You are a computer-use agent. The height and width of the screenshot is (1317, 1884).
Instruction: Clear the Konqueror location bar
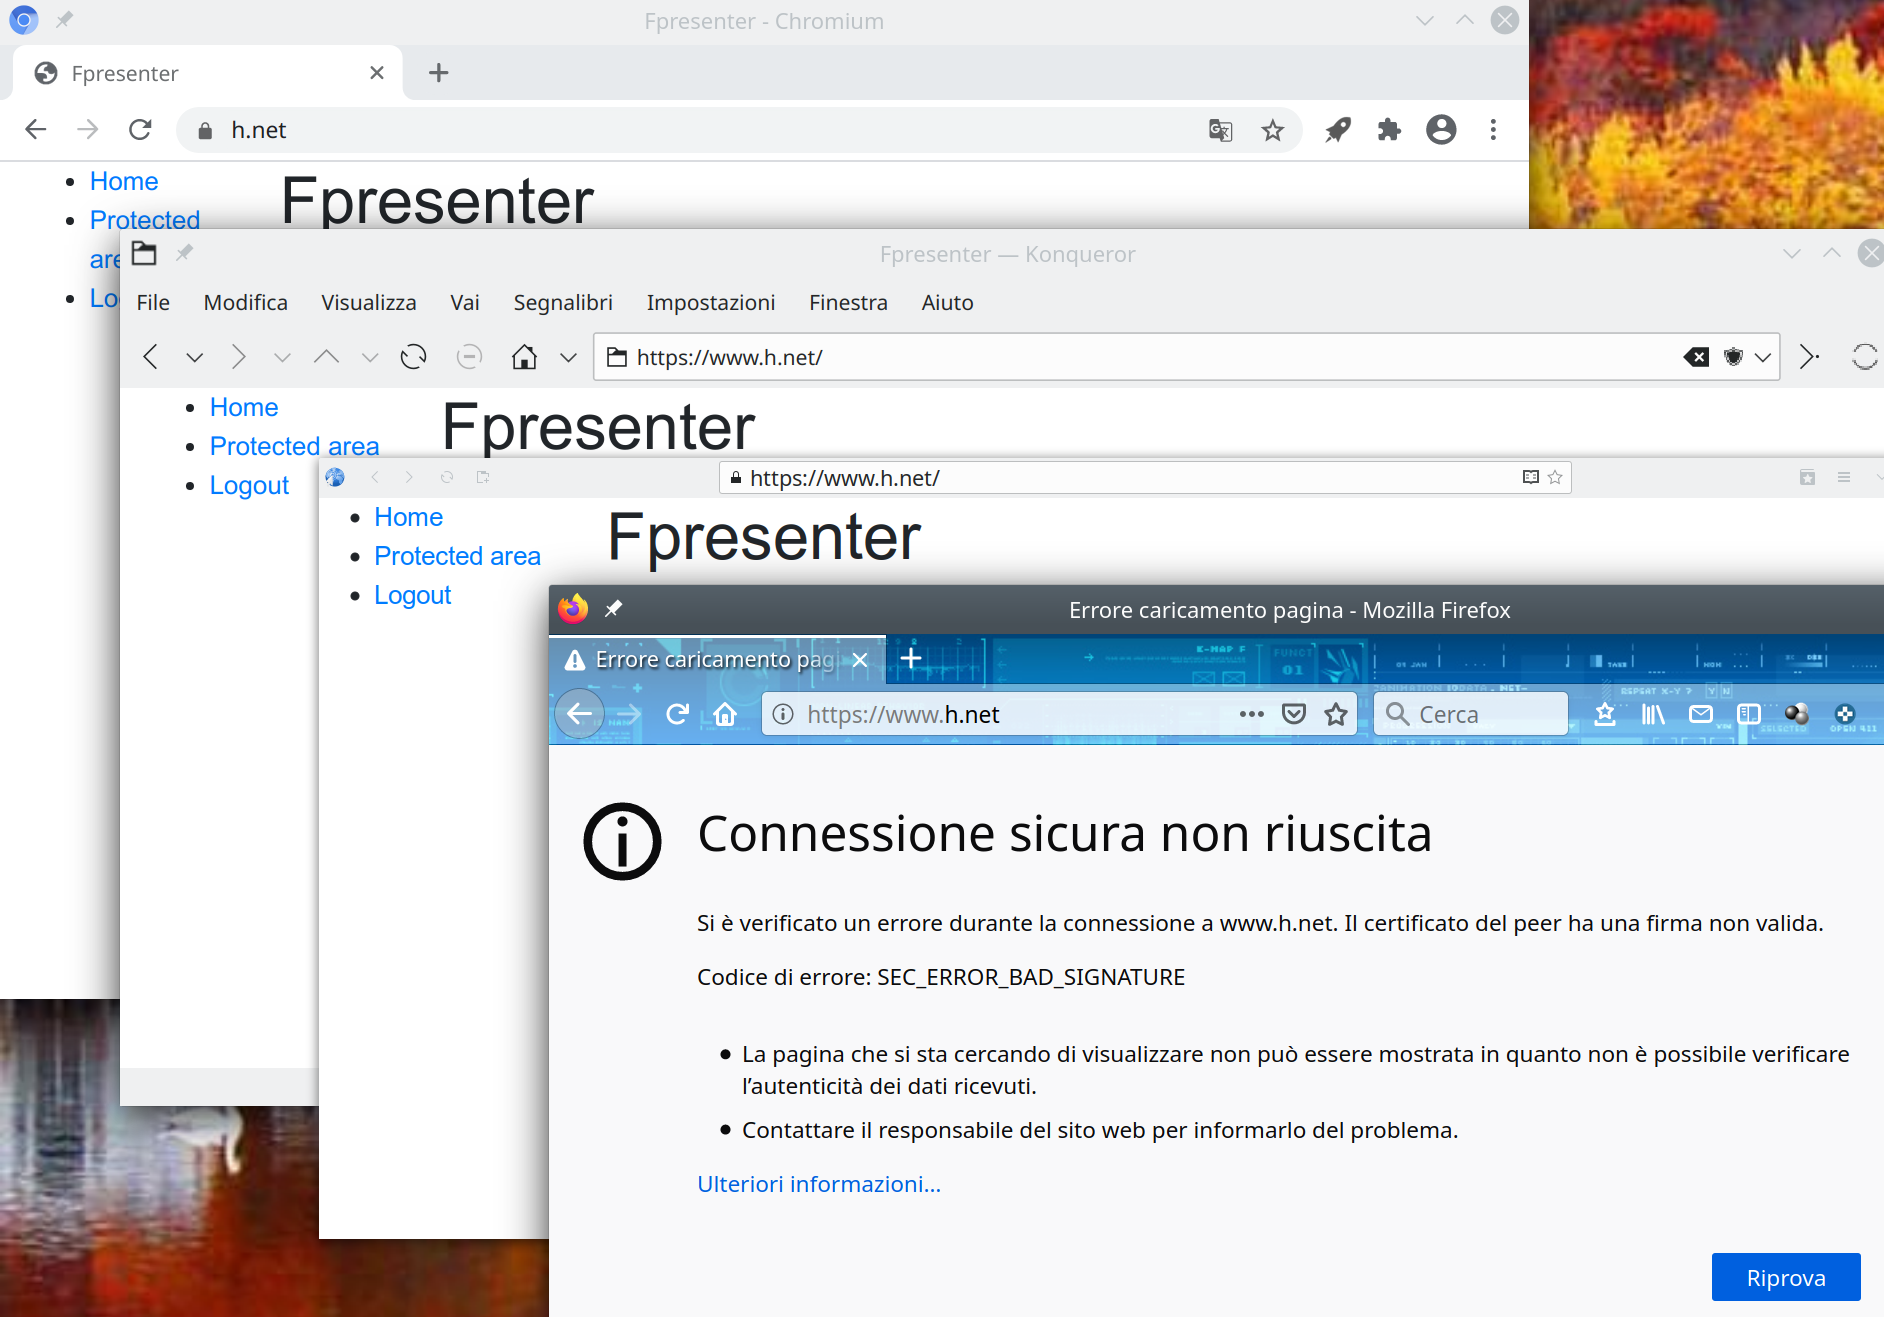coord(1696,357)
